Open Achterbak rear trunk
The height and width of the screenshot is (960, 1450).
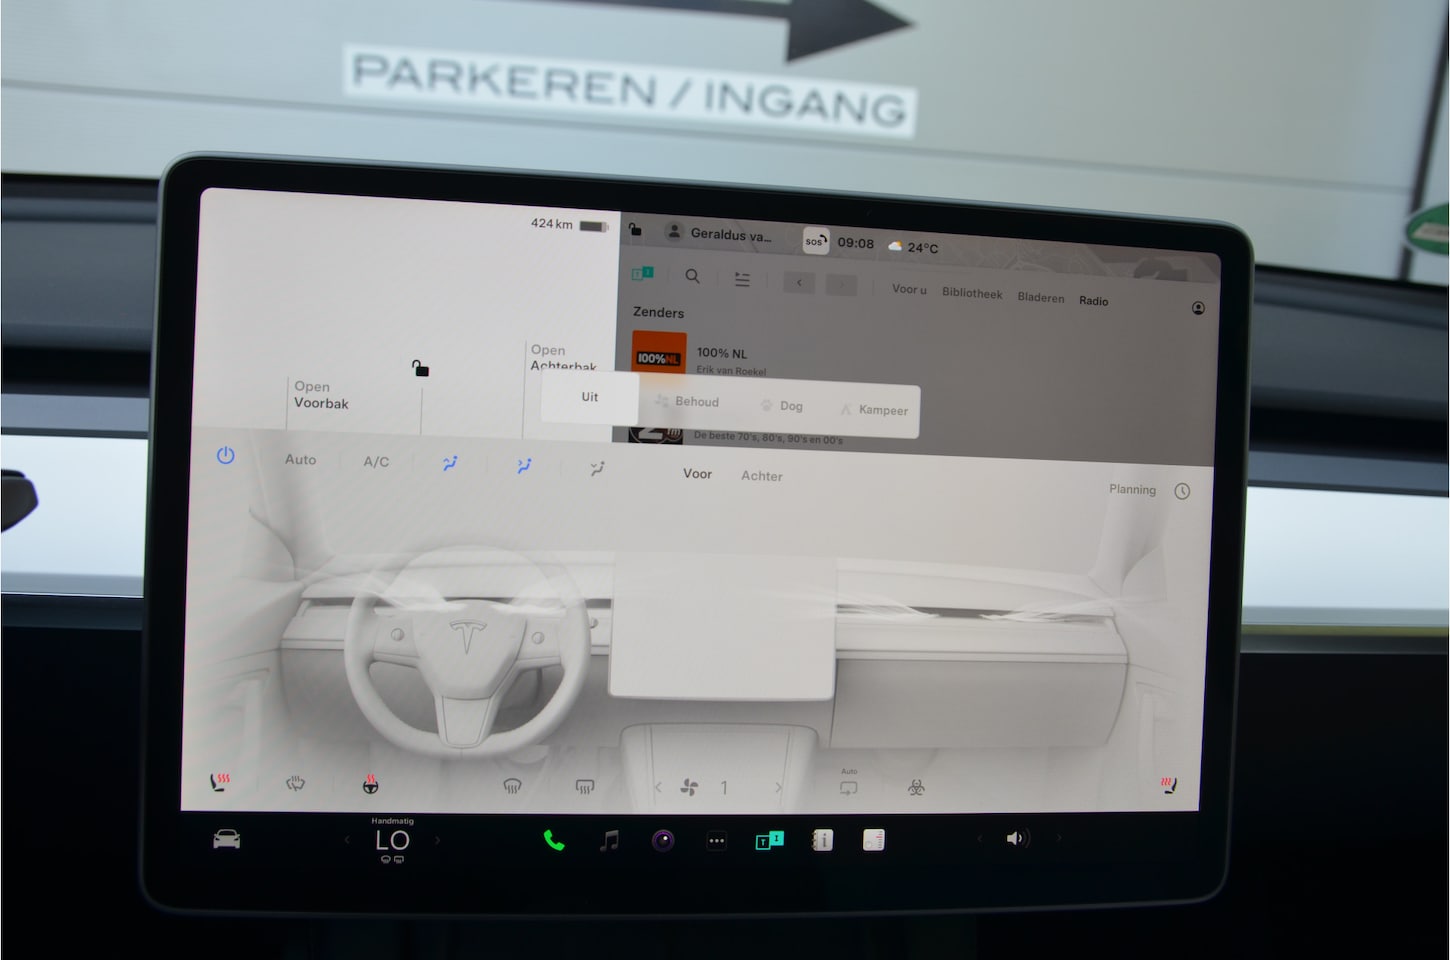click(564, 357)
